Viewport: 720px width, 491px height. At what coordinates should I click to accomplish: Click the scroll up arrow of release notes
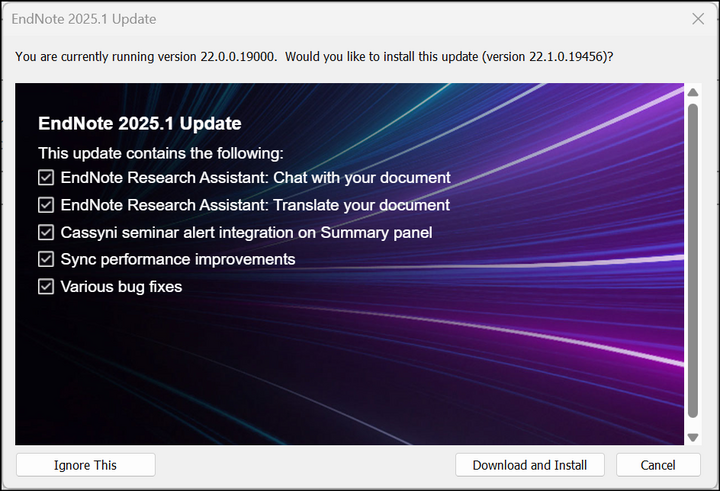693,92
